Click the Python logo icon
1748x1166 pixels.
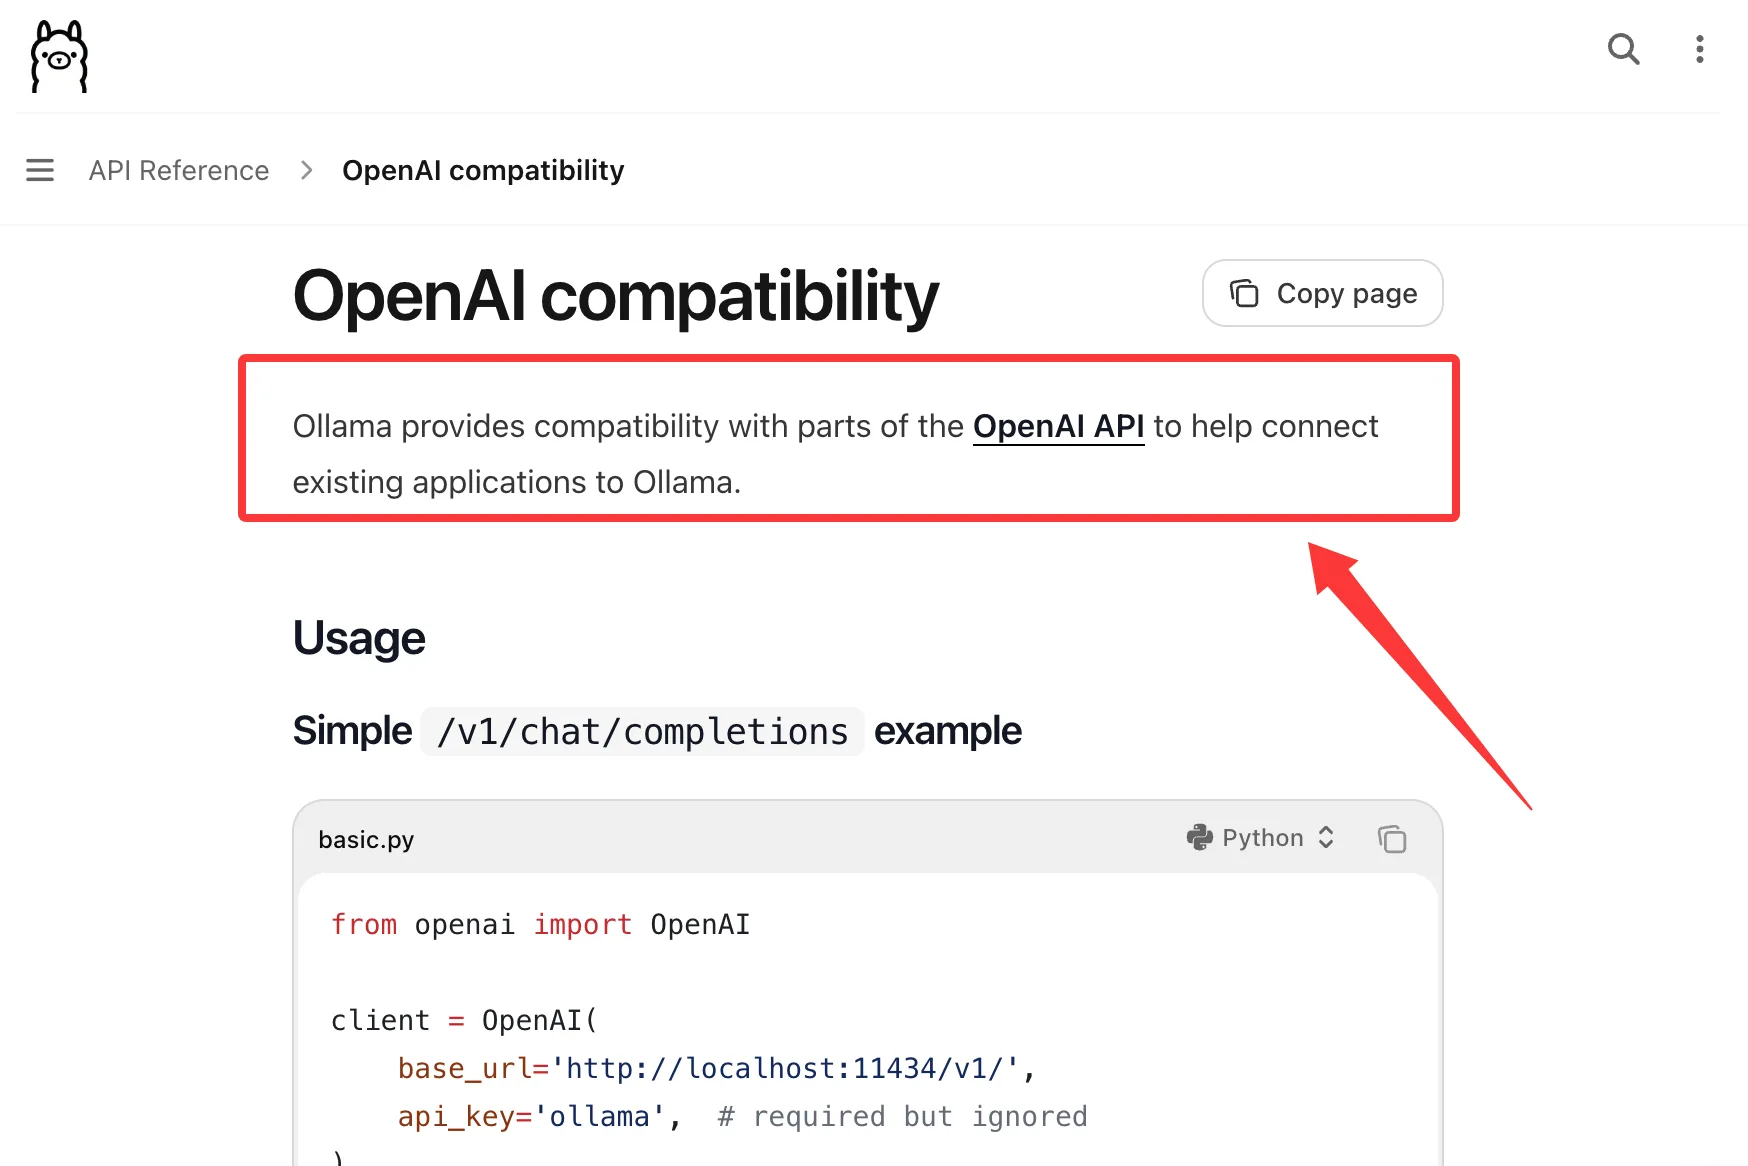(1199, 837)
